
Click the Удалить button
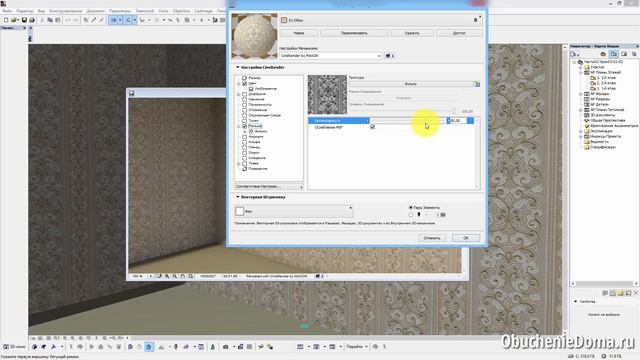pyautogui.click(x=412, y=33)
